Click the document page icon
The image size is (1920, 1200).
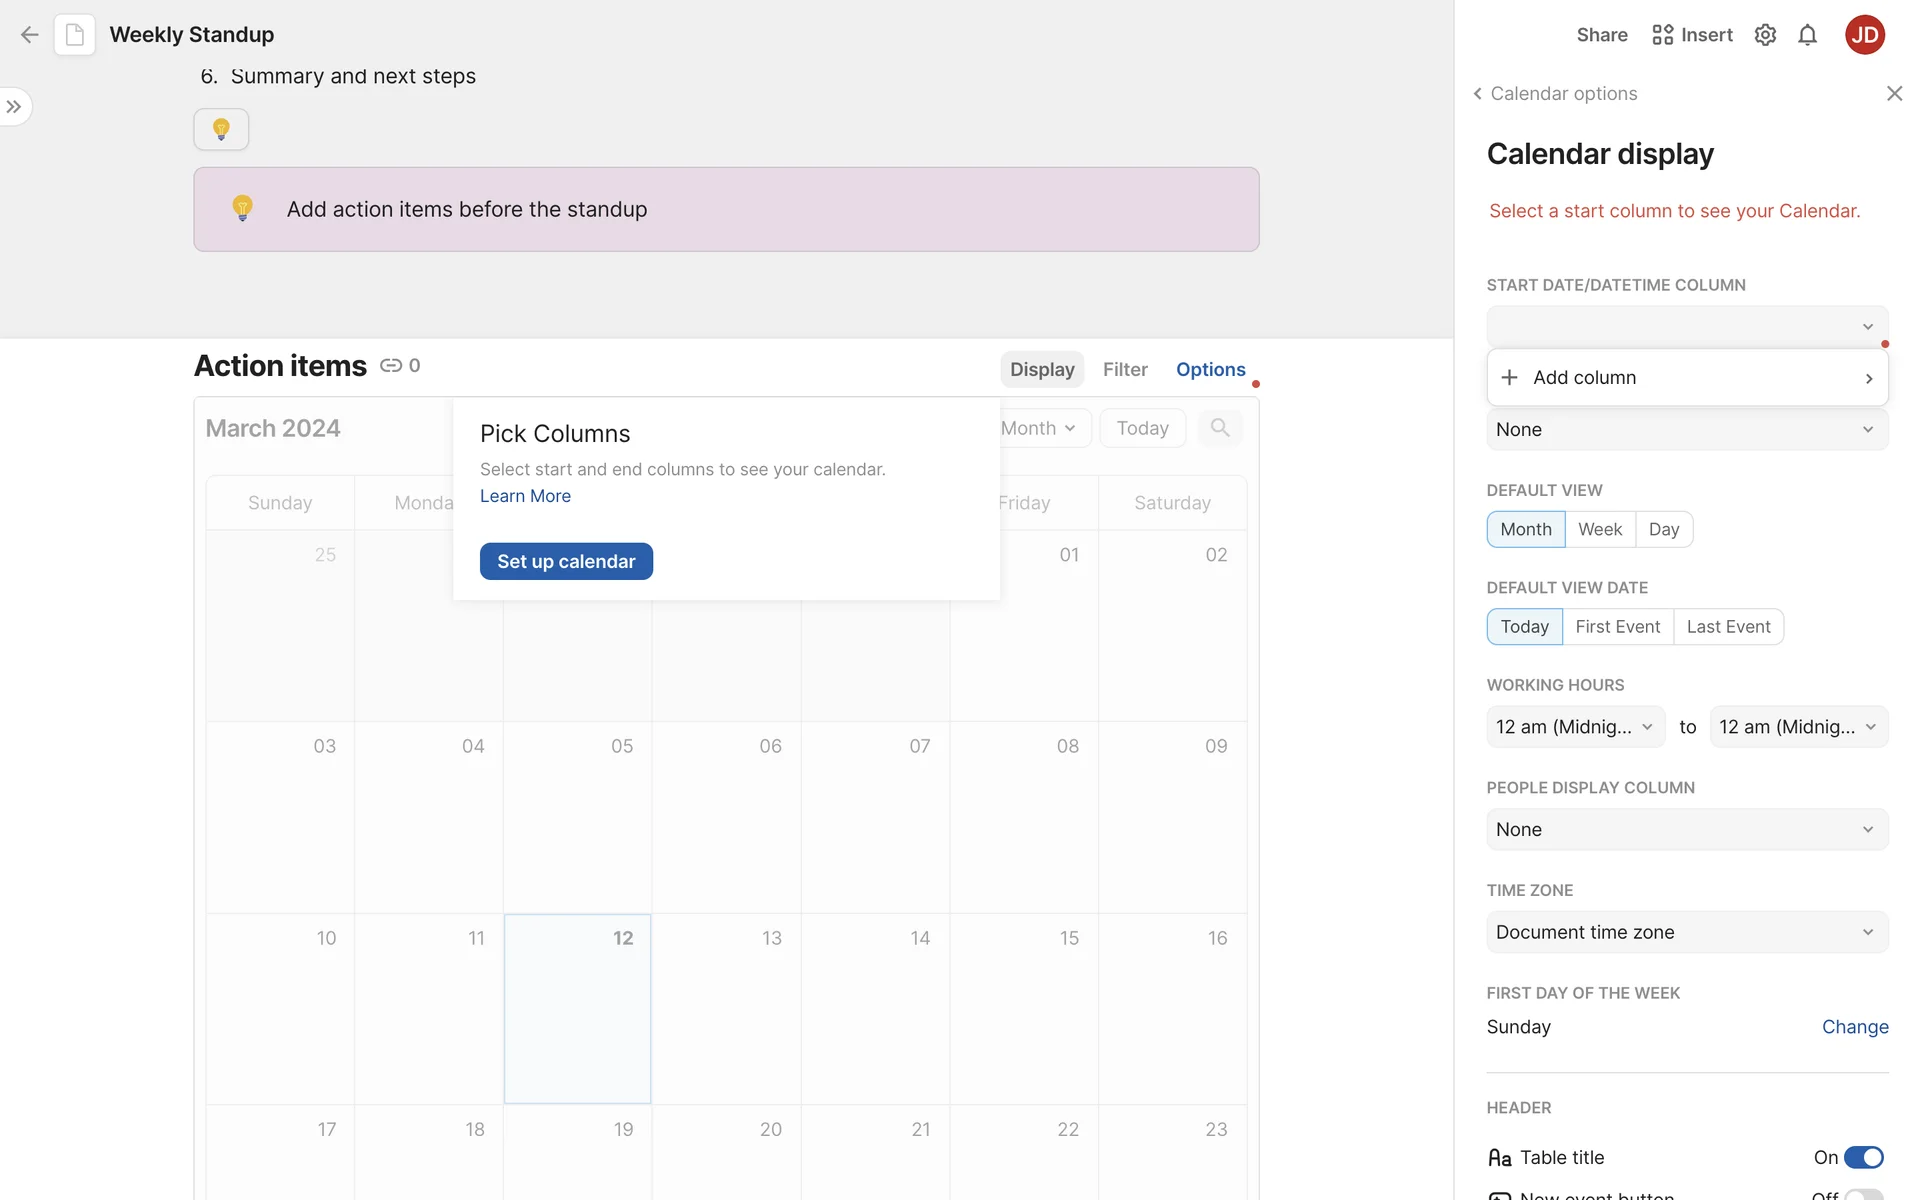(75, 35)
